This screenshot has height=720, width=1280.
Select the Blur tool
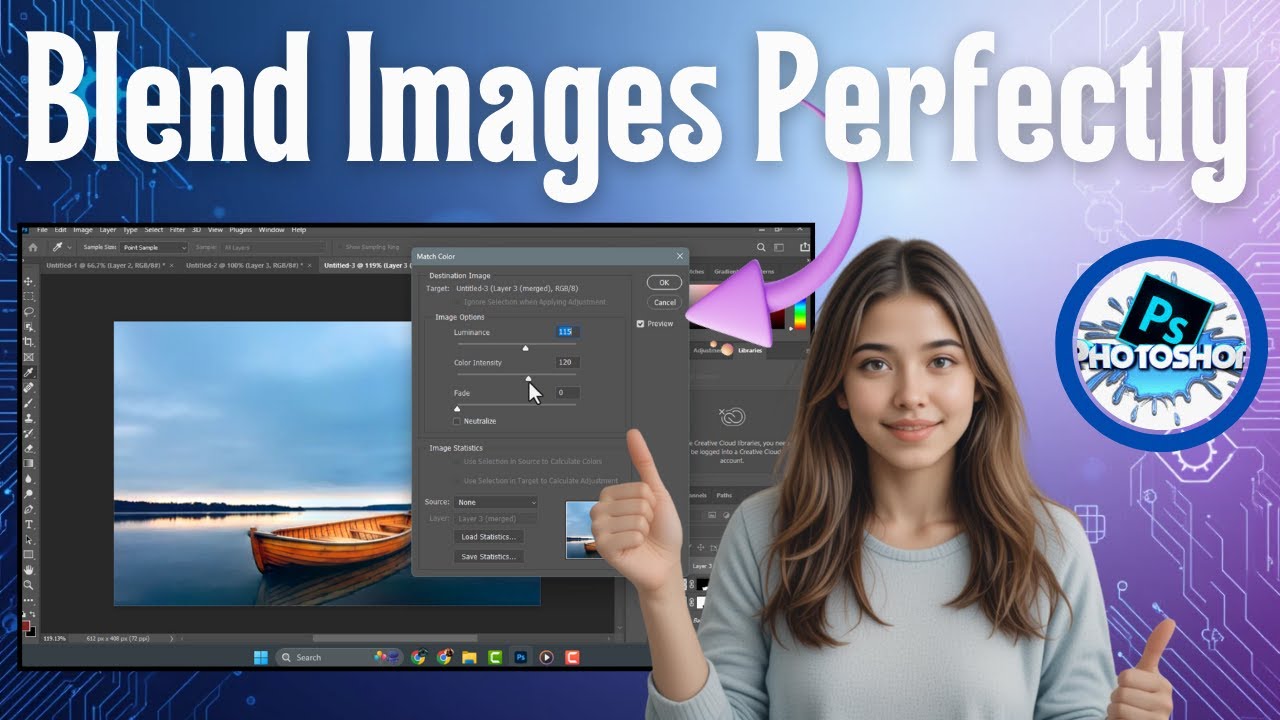coord(29,478)
